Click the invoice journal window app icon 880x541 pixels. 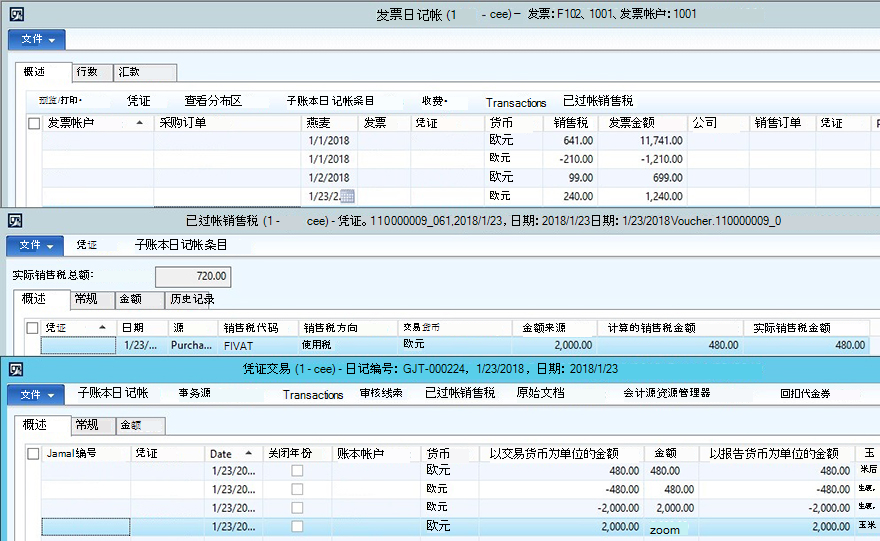tap(17, 14)
